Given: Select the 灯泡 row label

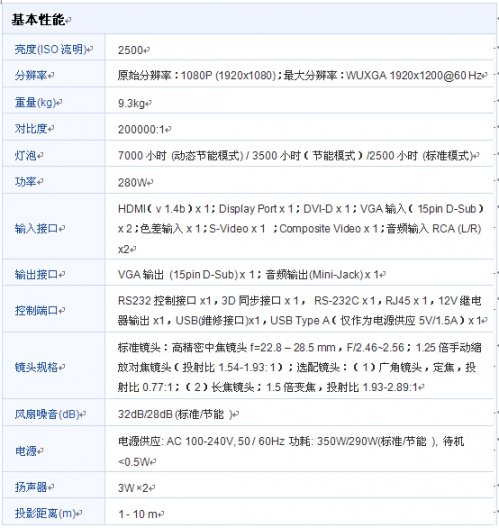Looking at the screenshot, I should (x=25, y=155).
